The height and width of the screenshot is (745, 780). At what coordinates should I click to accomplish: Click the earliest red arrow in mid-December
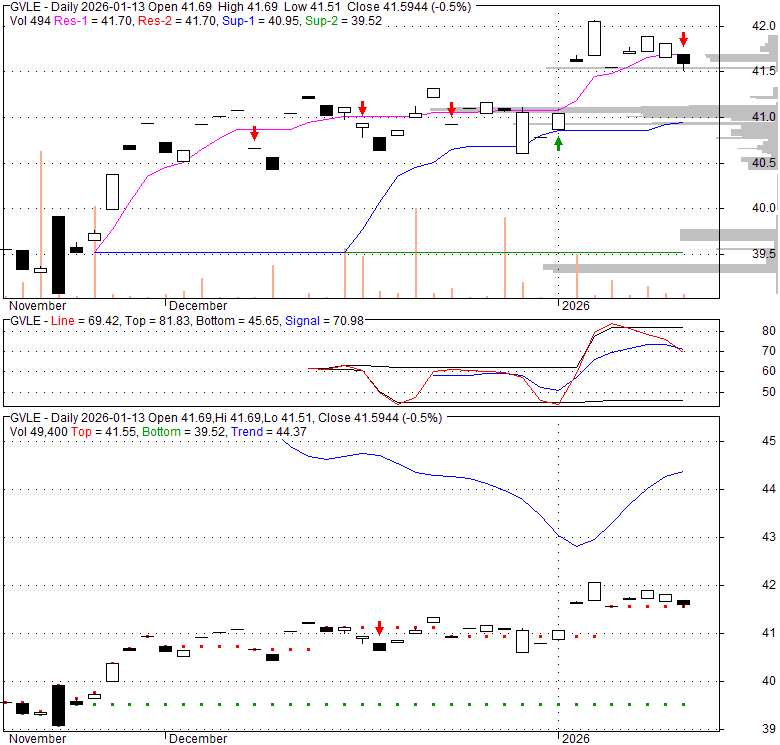click(x=255, y=133)
